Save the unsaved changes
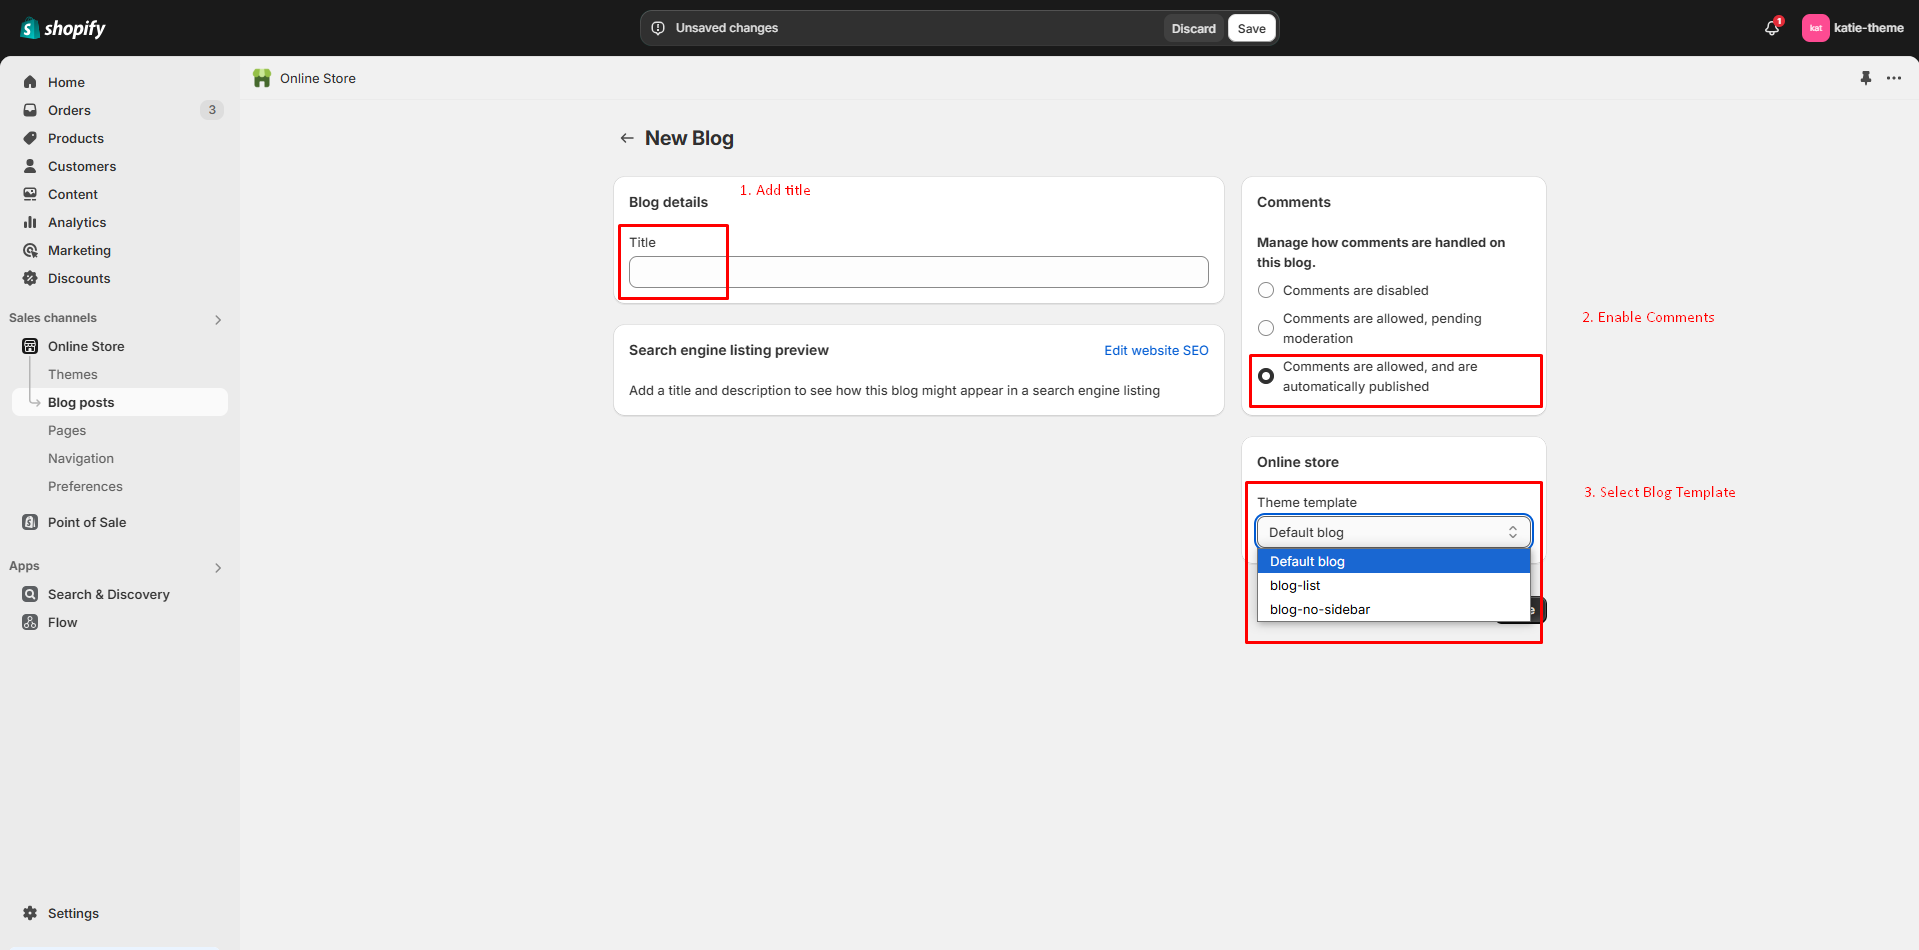This screenshot has height=950, width=1919. click(x=1251, y=28)
